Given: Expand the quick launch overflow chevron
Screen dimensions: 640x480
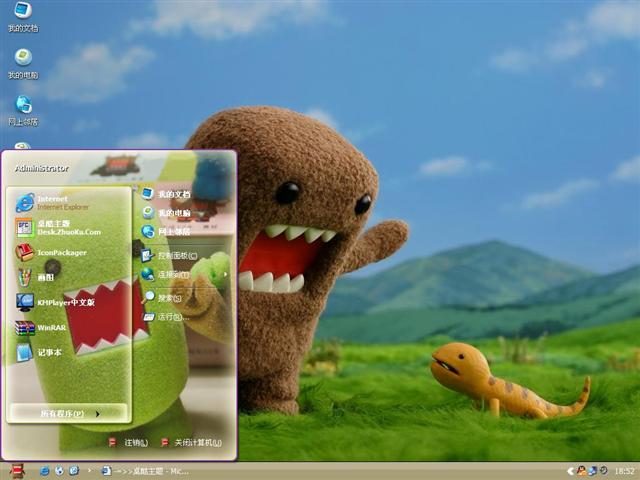Looking at the screenshot, I should point(89,470).
